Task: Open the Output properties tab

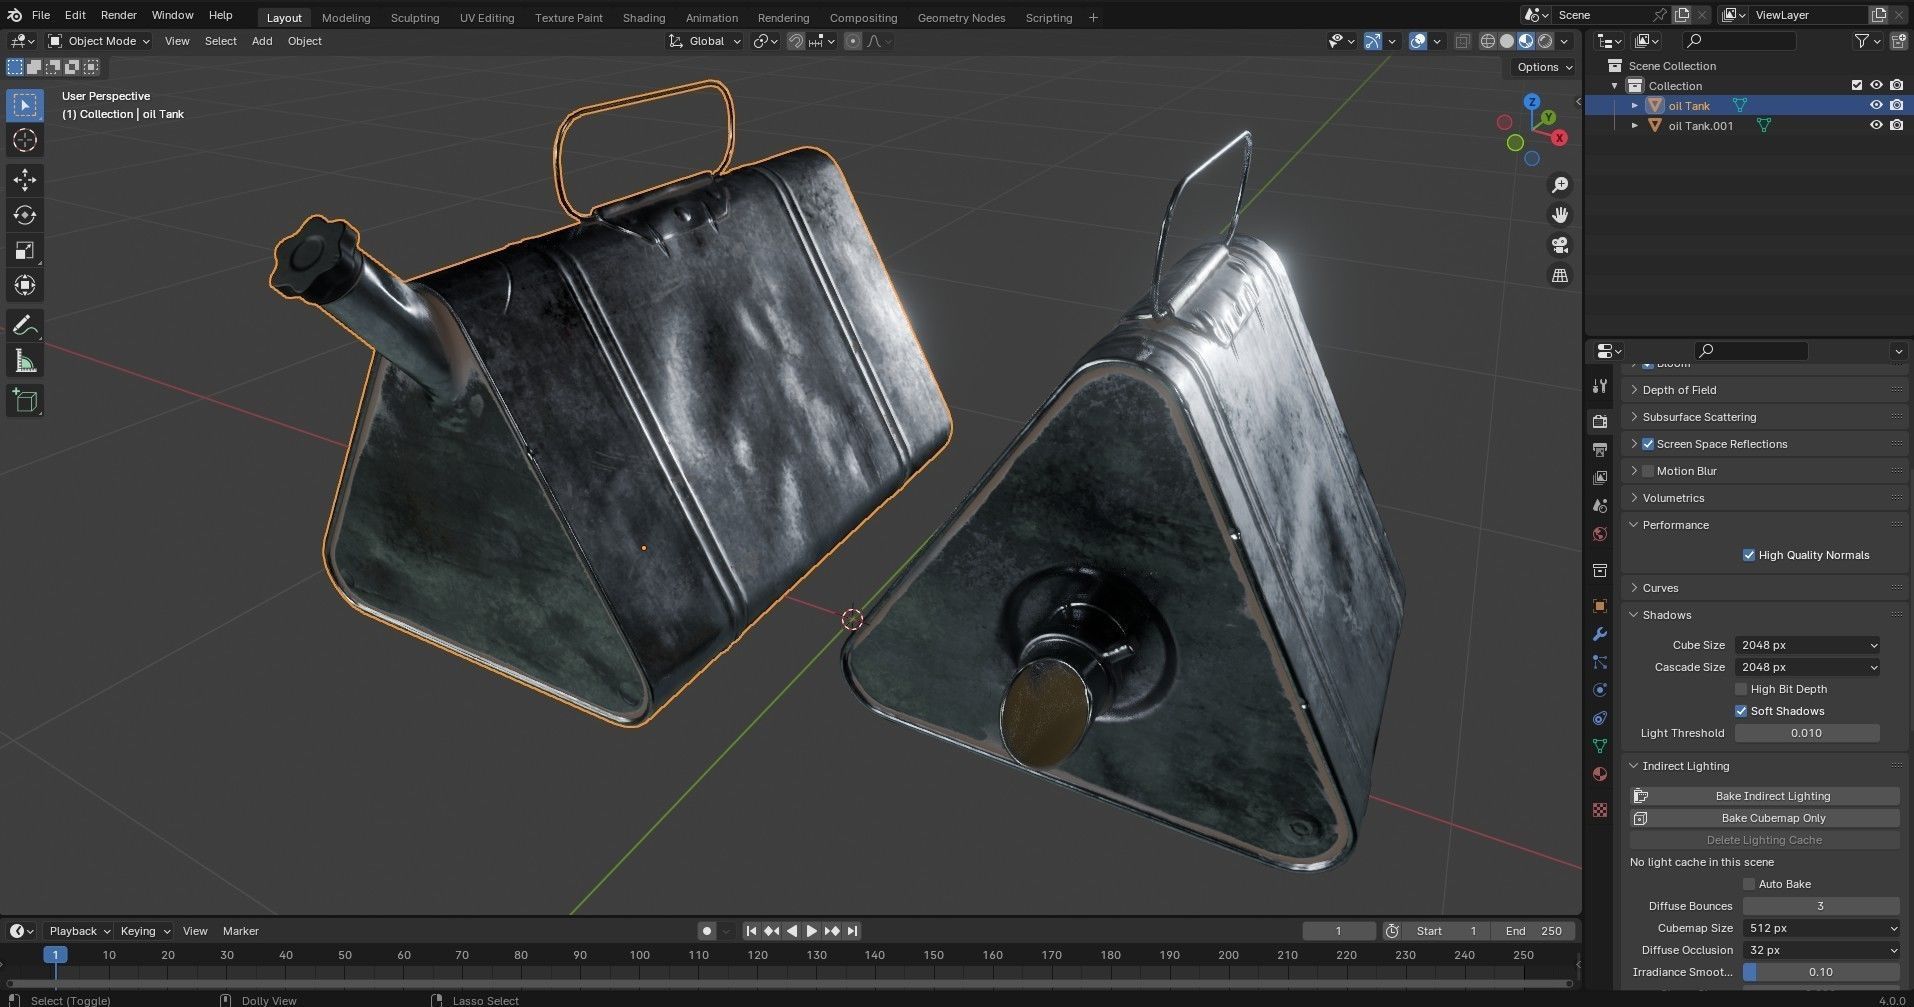Action: (1600, 450)
